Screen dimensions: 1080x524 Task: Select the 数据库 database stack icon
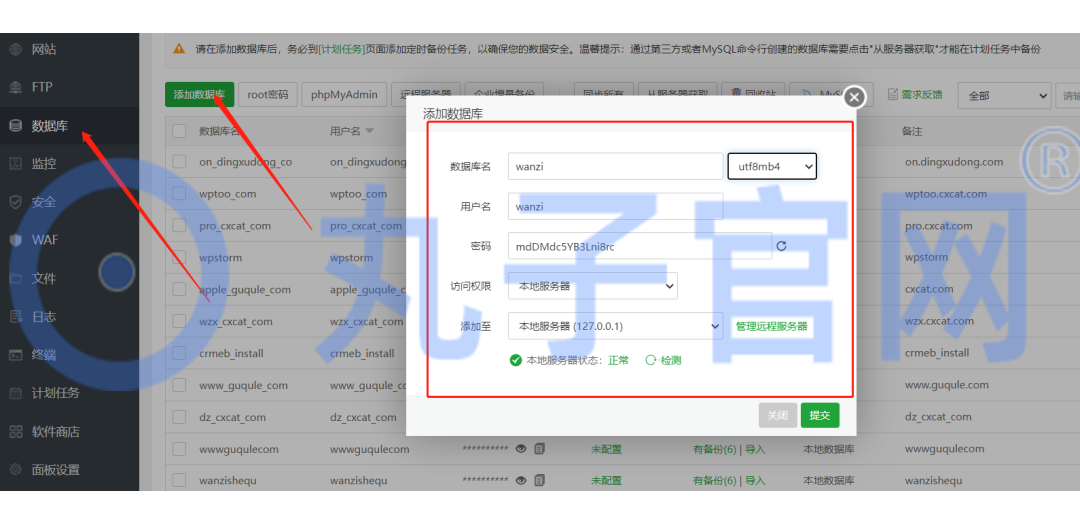point(16,126)
